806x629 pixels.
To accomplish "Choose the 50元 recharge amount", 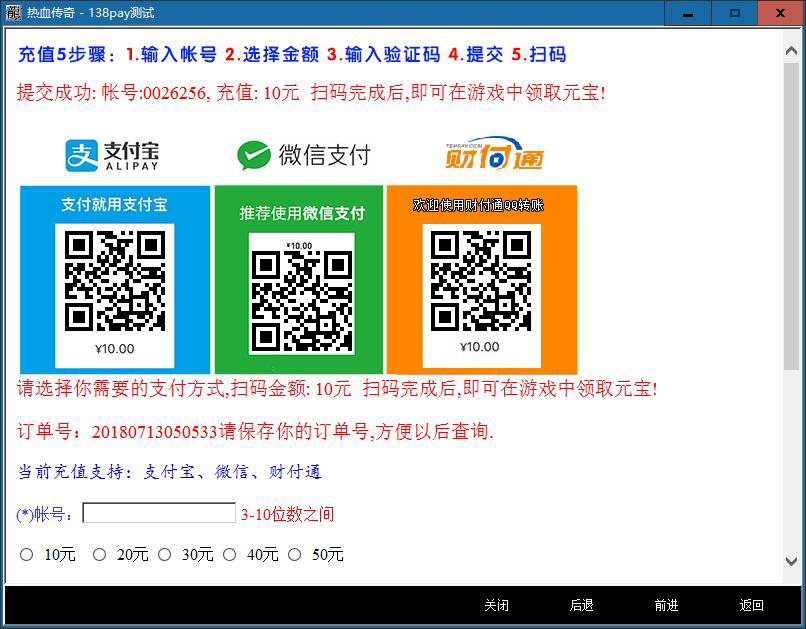I will click(295, 554).
